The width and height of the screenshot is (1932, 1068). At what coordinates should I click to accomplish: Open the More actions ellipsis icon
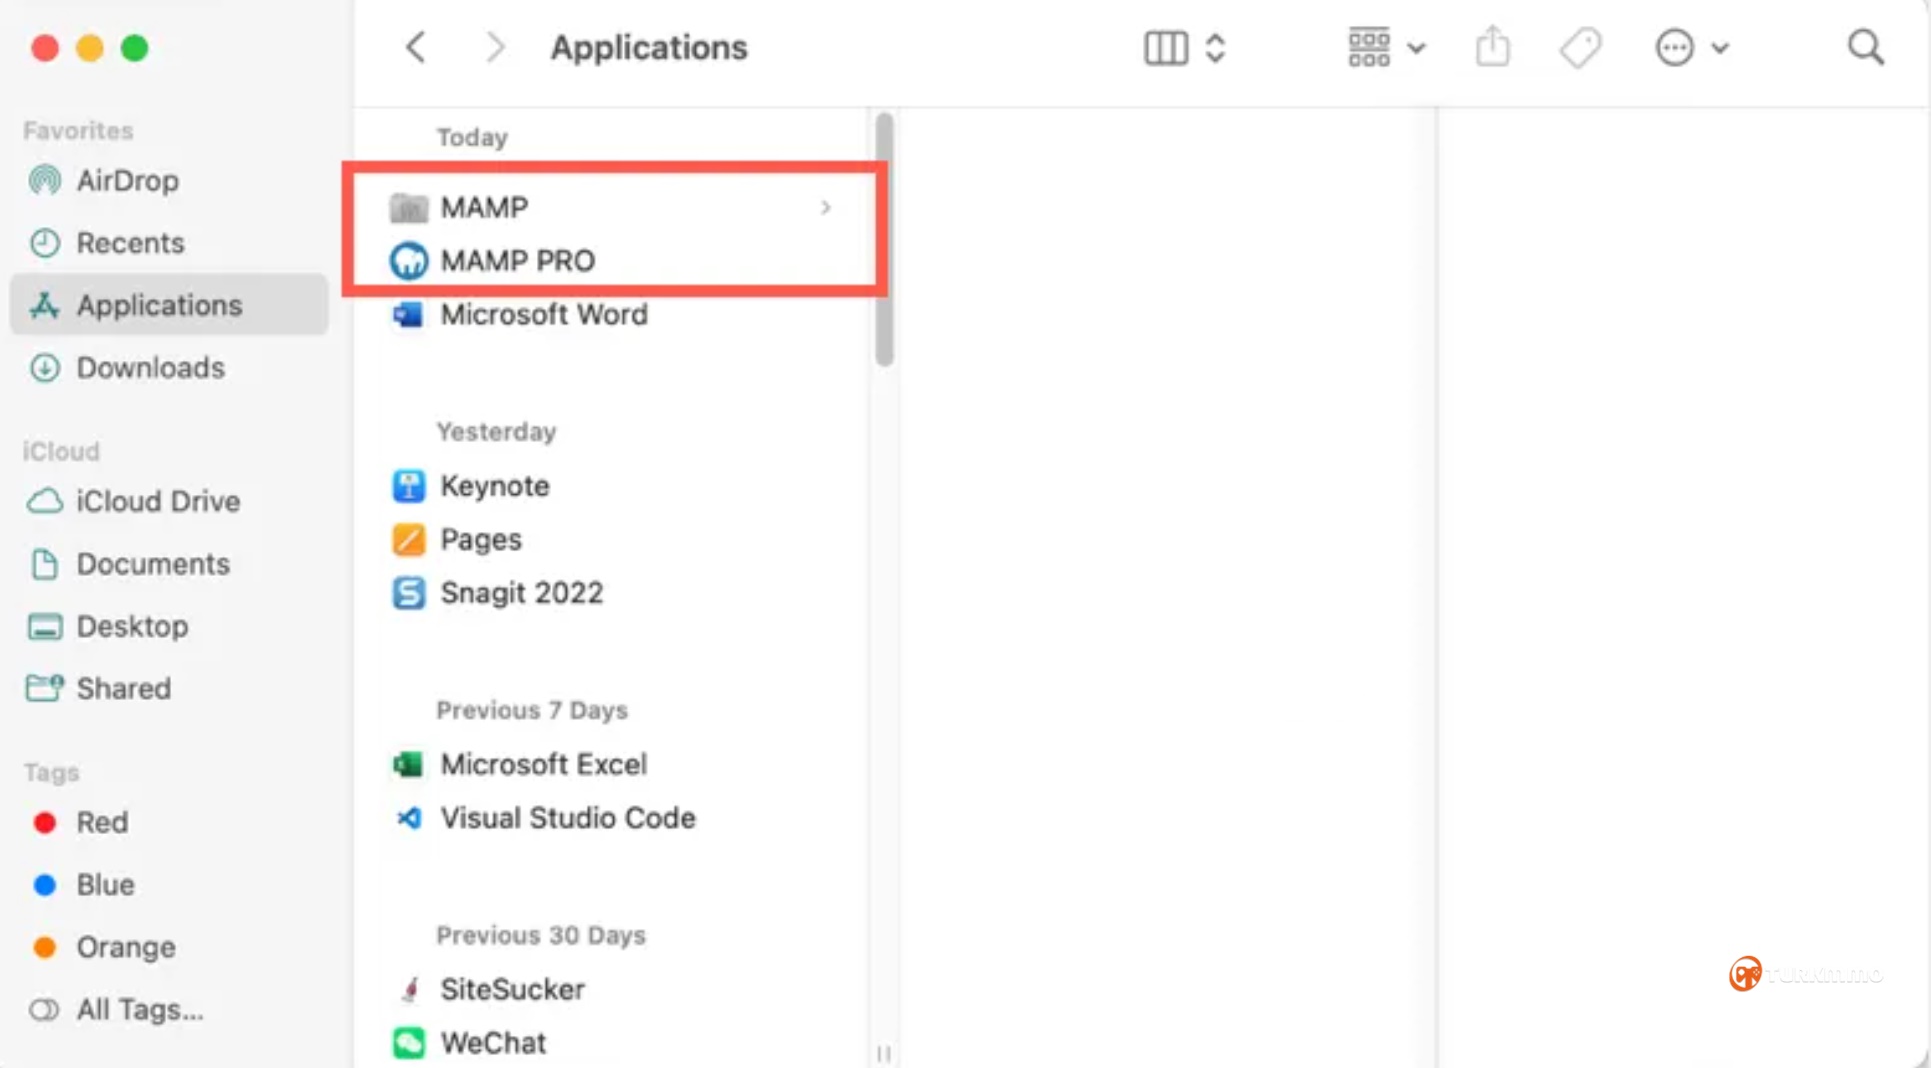[x=1674, y=47]
